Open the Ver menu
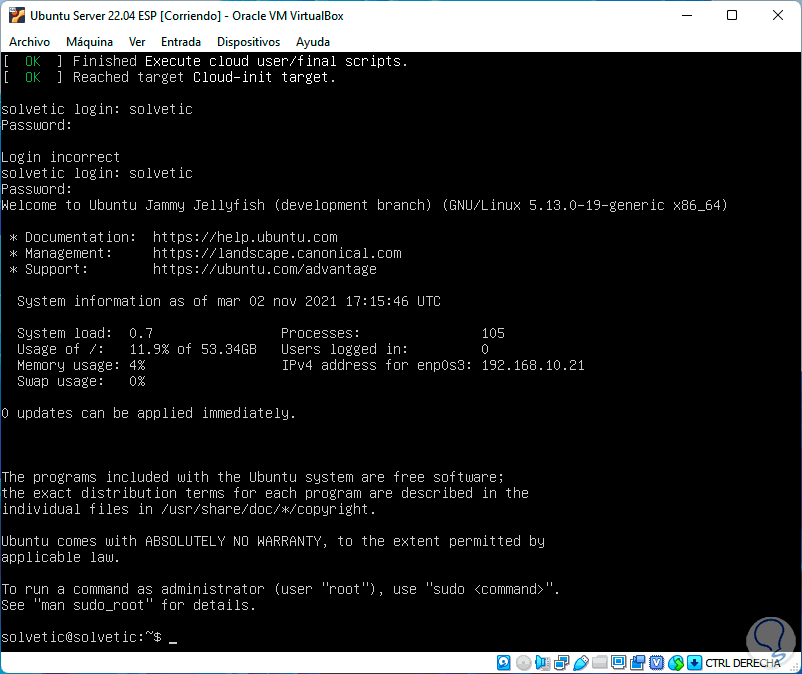This screenshot has height=674, width=802. point(137,42)
